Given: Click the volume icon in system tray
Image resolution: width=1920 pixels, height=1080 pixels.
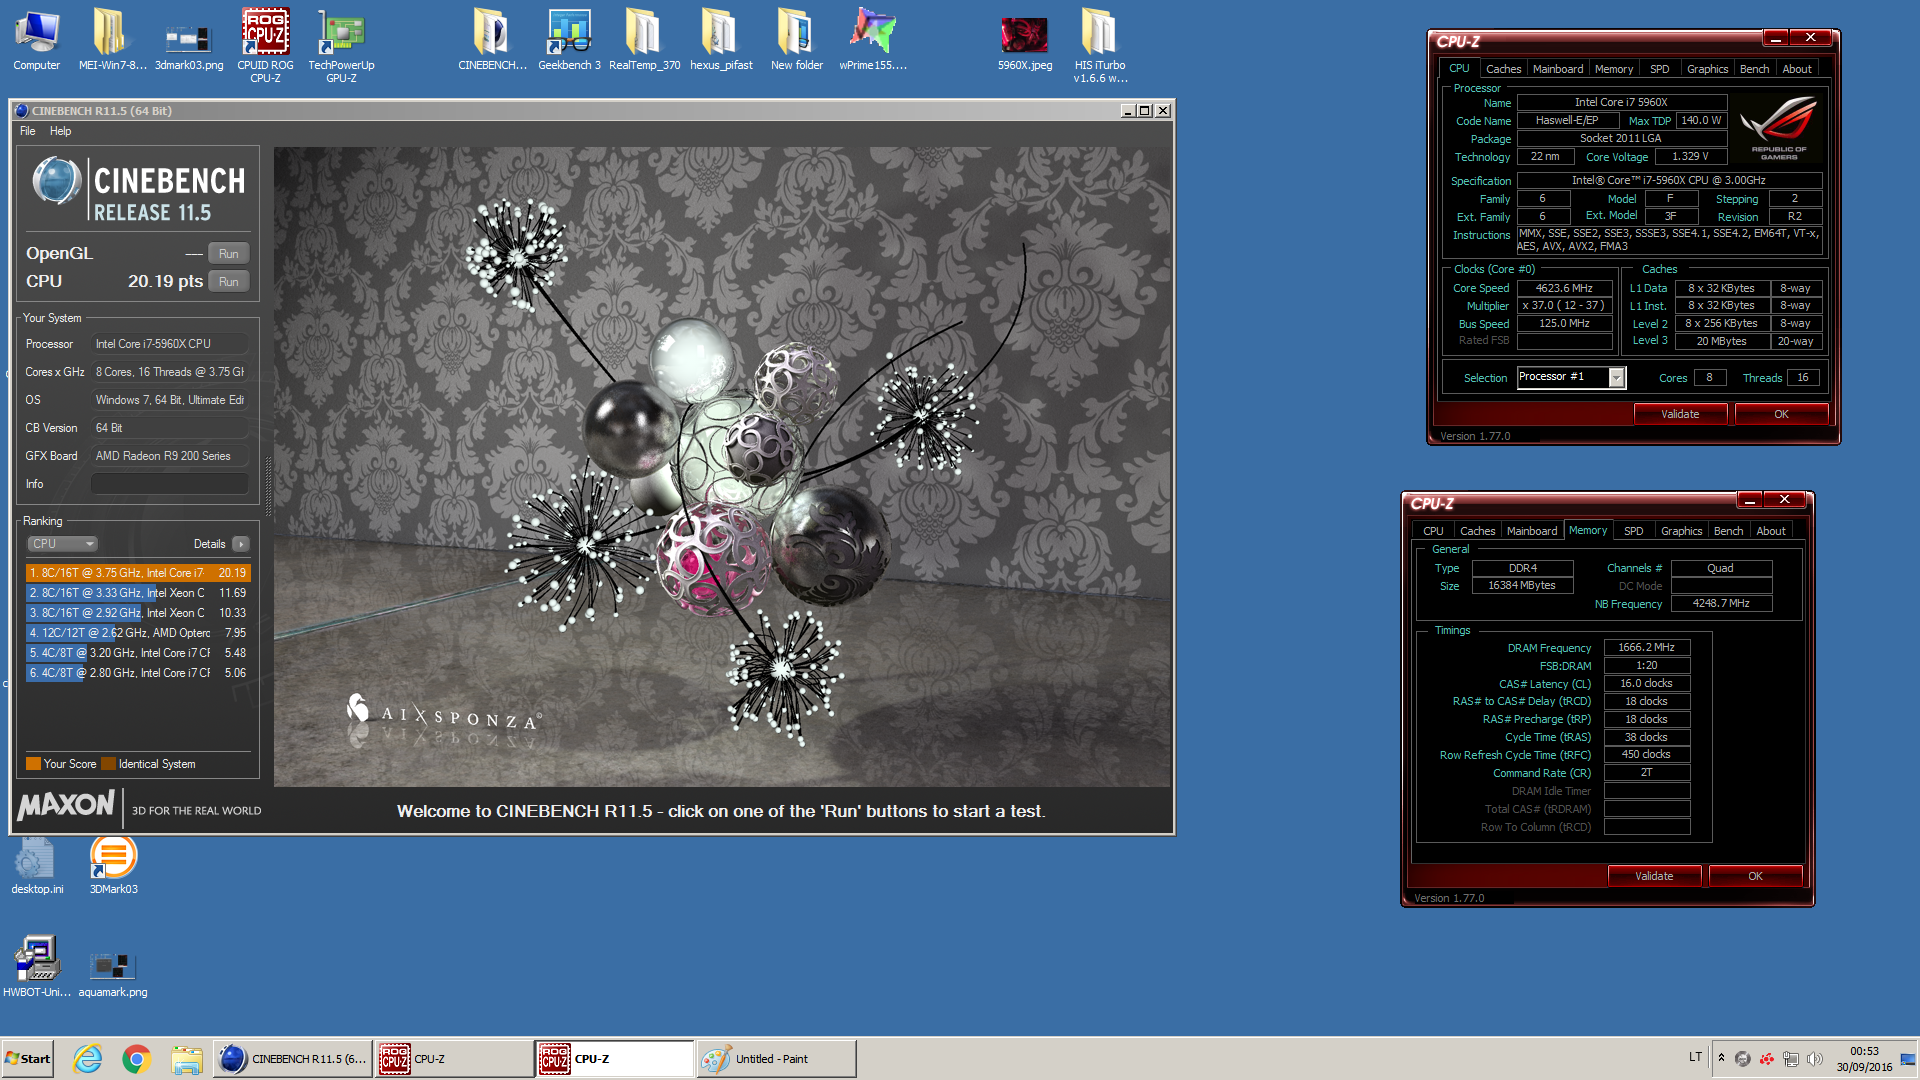Looking at the screenshot, I should click(1815, 1058).
